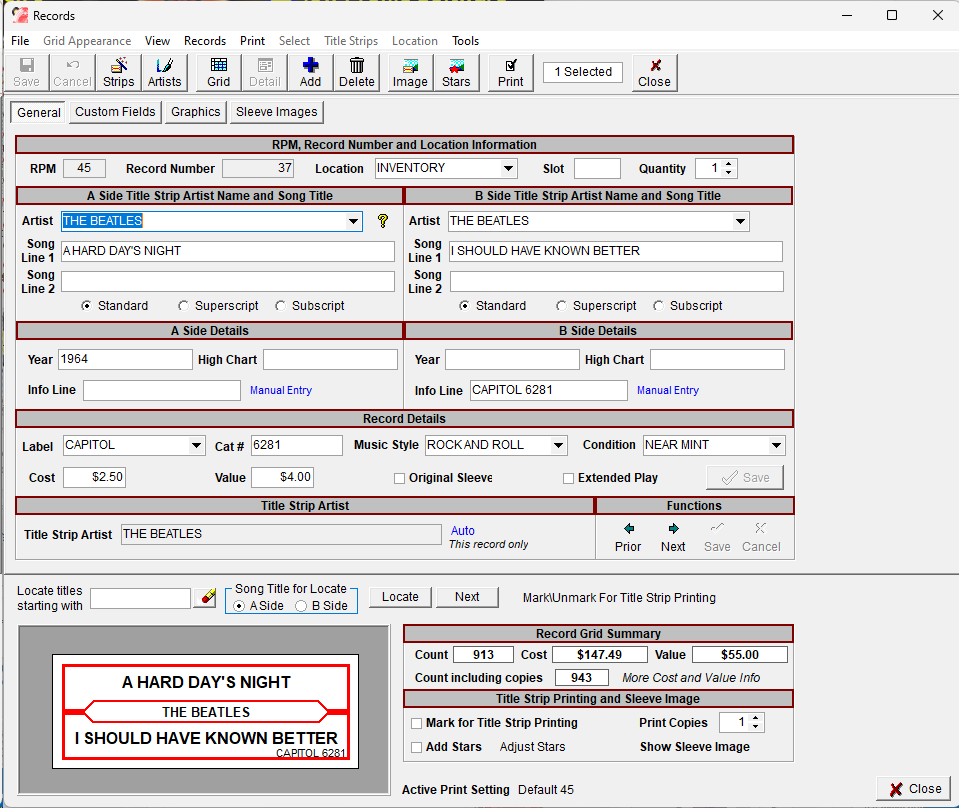Screen dimensions: 959x808
Task: Switch to the Graphics tab
Action: (x=196, y=112)
